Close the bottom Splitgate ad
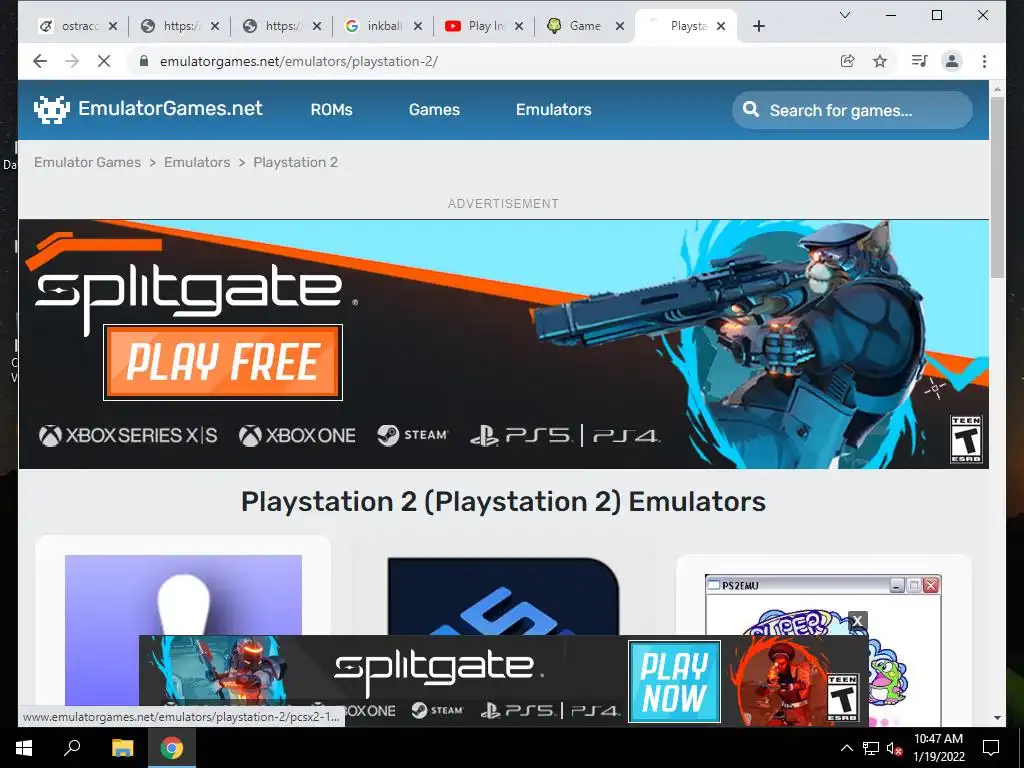This screenshot has height=768, width=1024. 857,620
